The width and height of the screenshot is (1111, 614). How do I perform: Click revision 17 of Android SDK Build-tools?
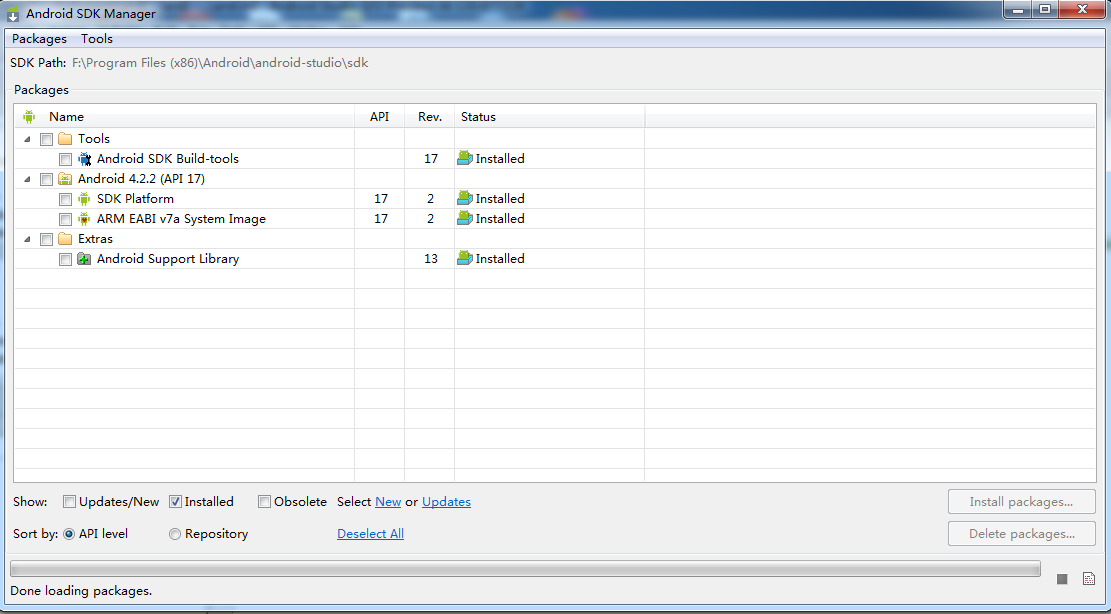coord(431,159)
